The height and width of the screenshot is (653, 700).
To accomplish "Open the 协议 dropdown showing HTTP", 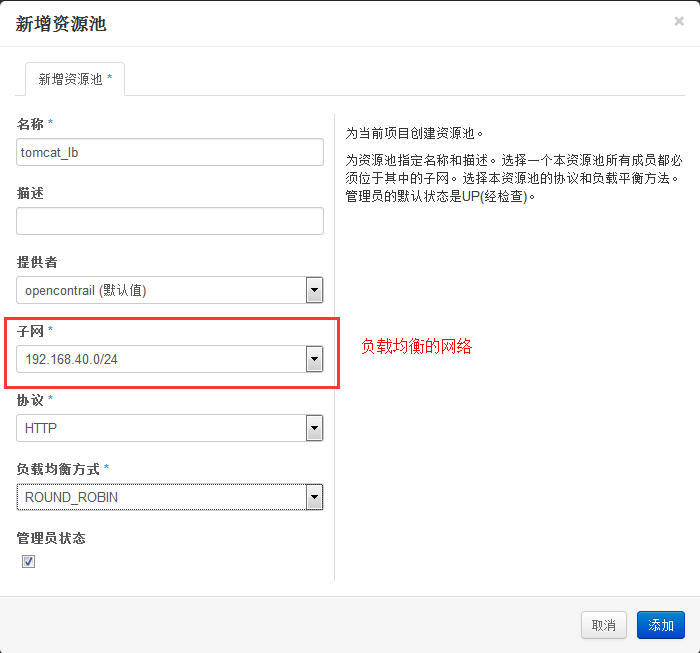I will click(170, 428).
